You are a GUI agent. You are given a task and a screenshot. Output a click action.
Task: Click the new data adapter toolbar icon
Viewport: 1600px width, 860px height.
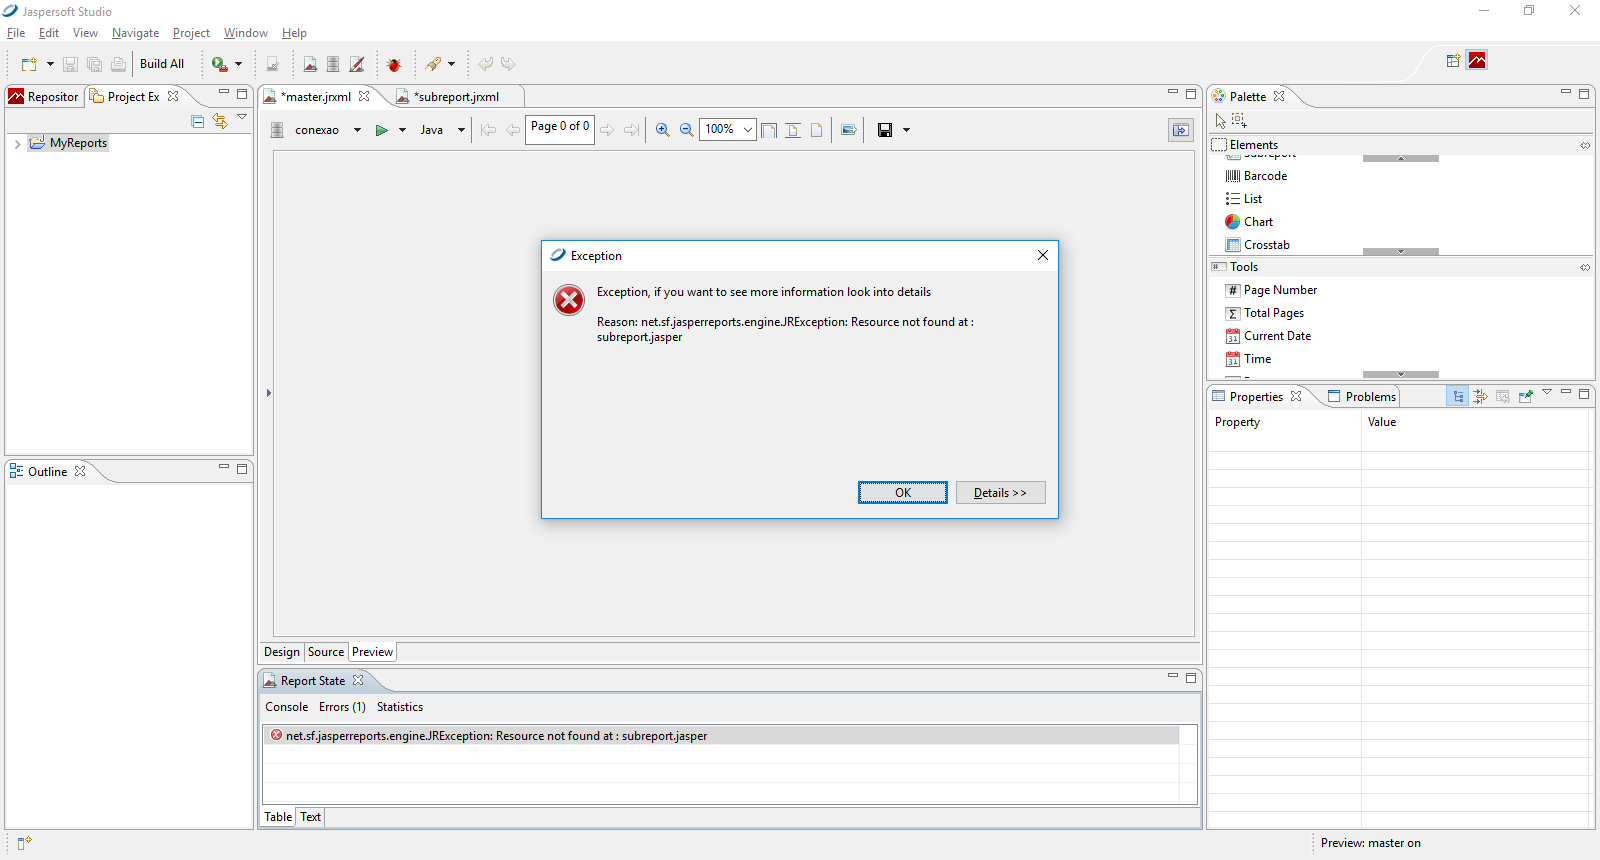click(x=333, y=64)
